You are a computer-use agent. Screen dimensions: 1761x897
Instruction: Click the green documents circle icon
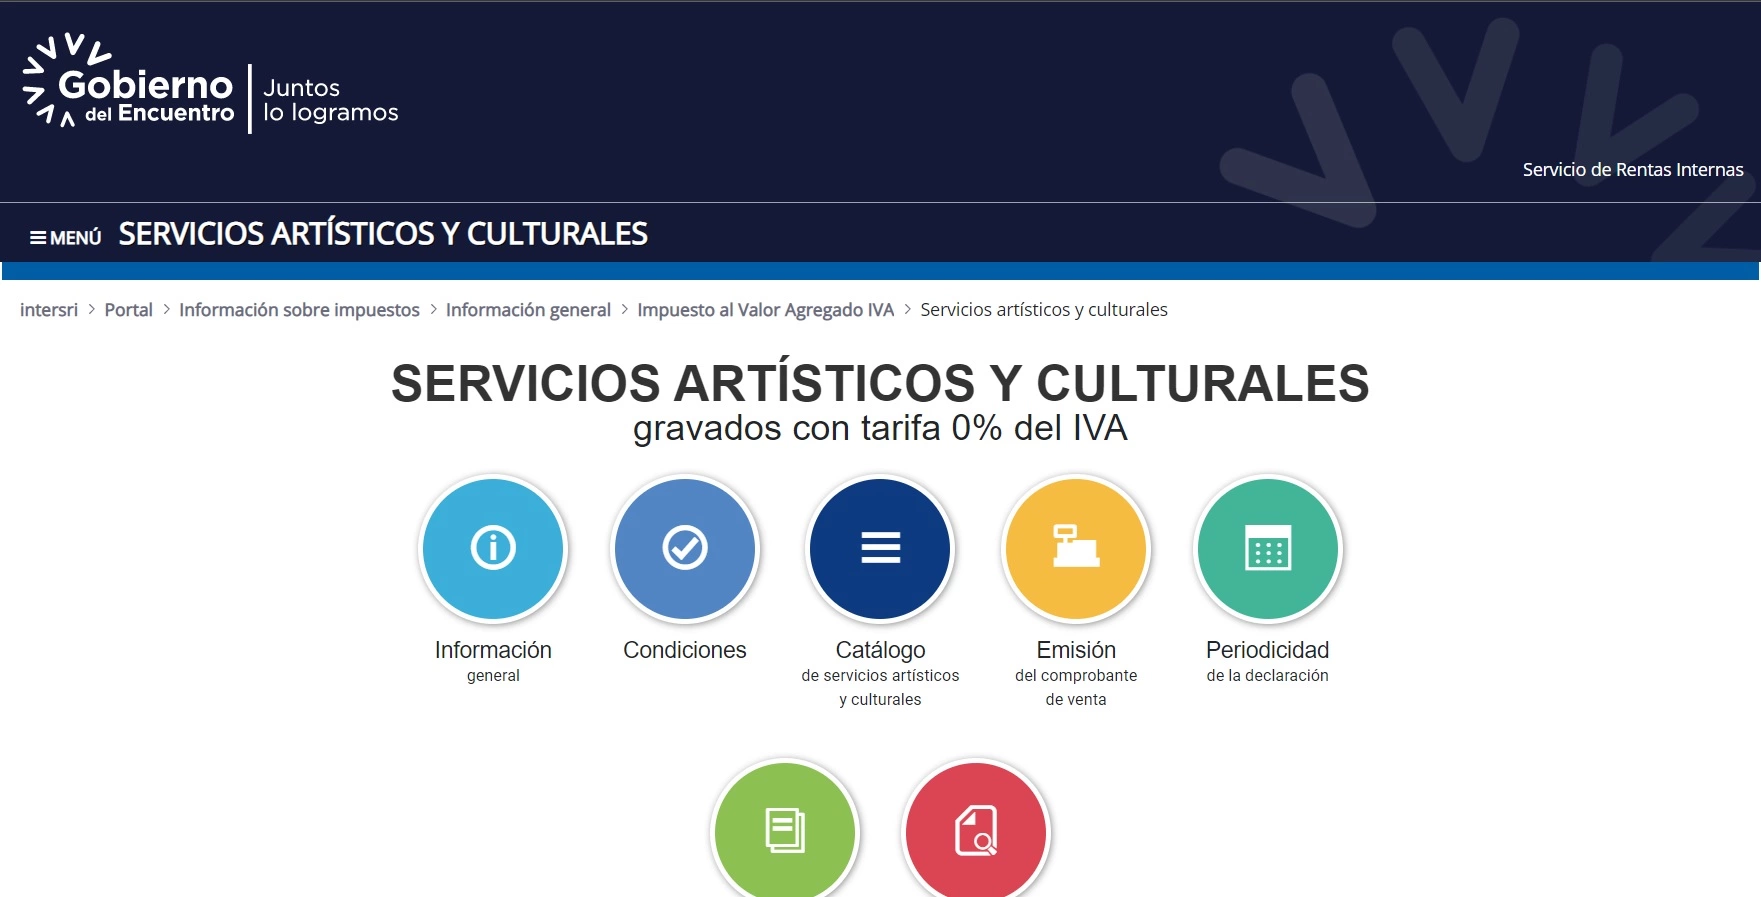[x=785, y=829]
